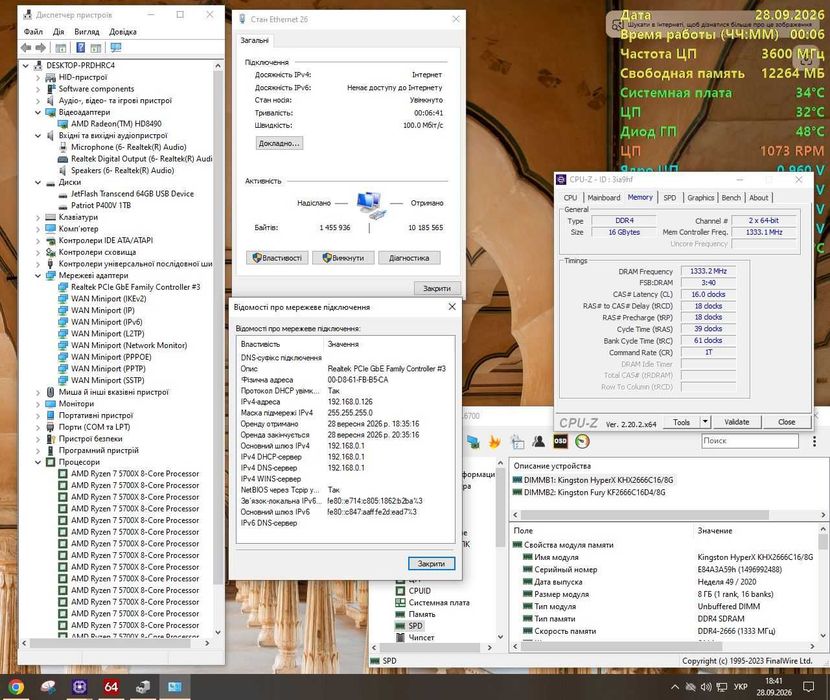Show hidden system tray icons chevron
The height and width of the screenshot is (700, 830).
click(674, 687)
